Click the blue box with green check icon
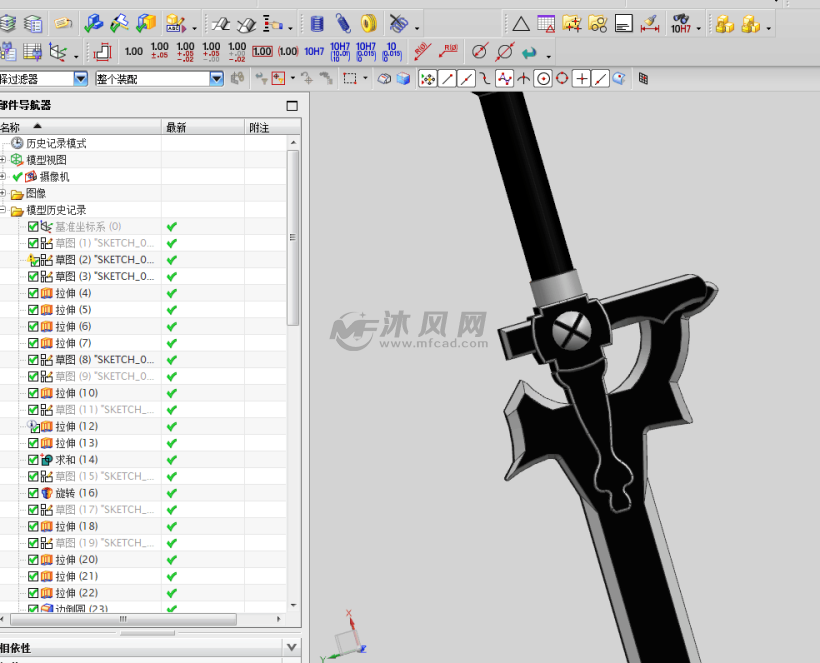This screenshot has height=663, width=820. (94, 24)
